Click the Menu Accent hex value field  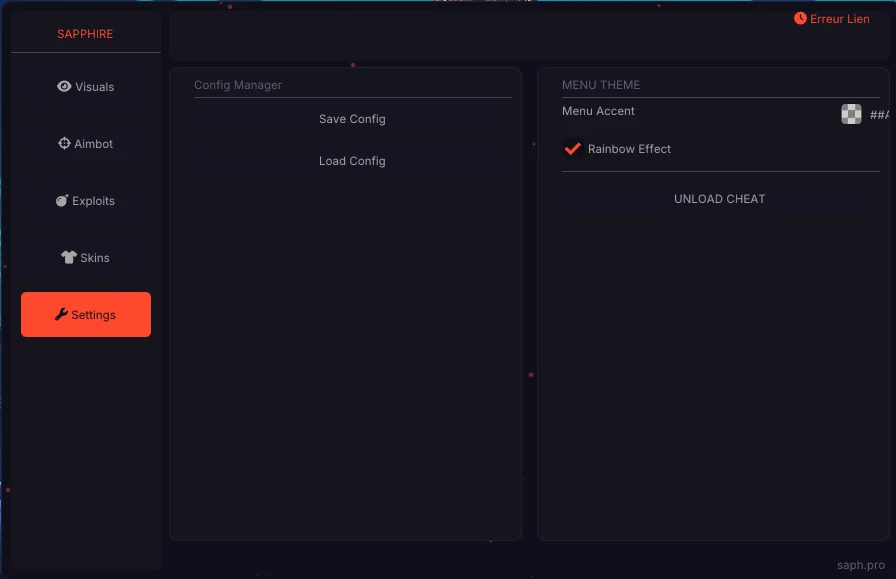[x=880, y=115]
